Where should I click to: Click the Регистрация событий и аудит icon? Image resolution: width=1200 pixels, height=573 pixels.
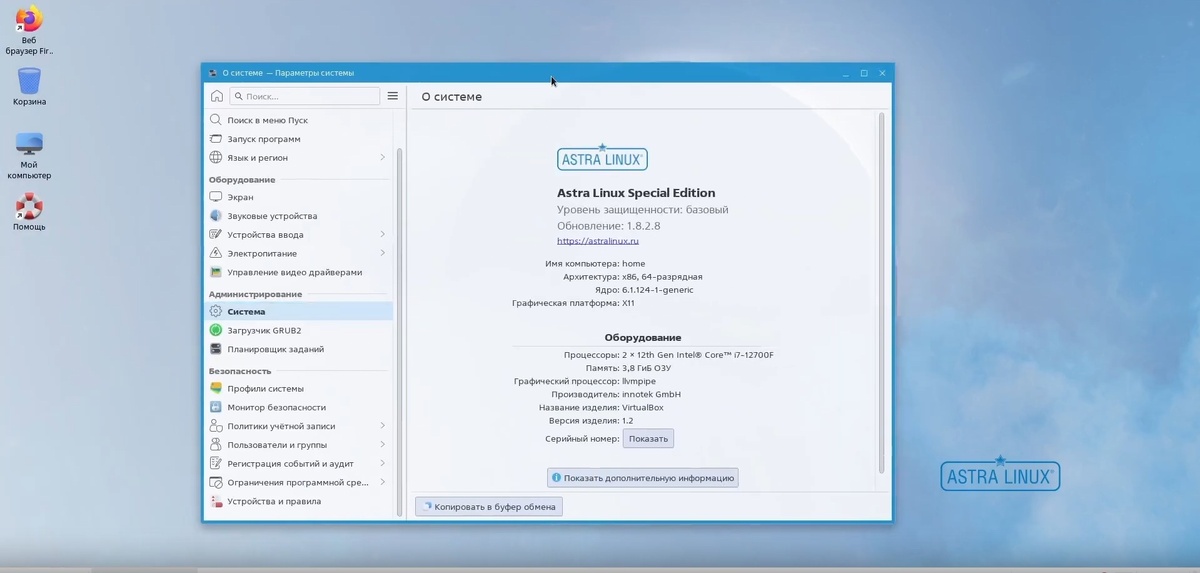pyautogui.click(x=216, y=463)
